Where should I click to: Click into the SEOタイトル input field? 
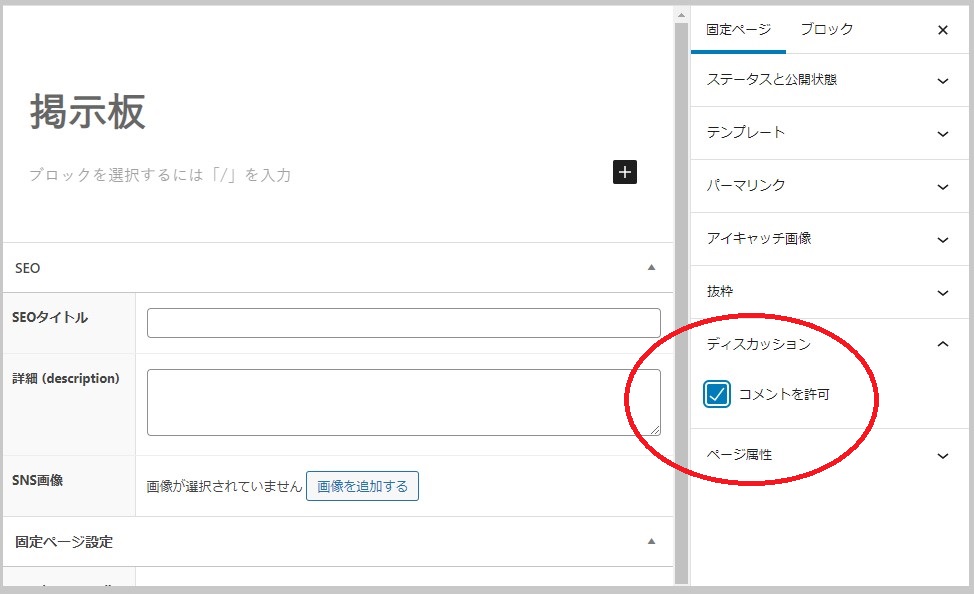[403, 323]
